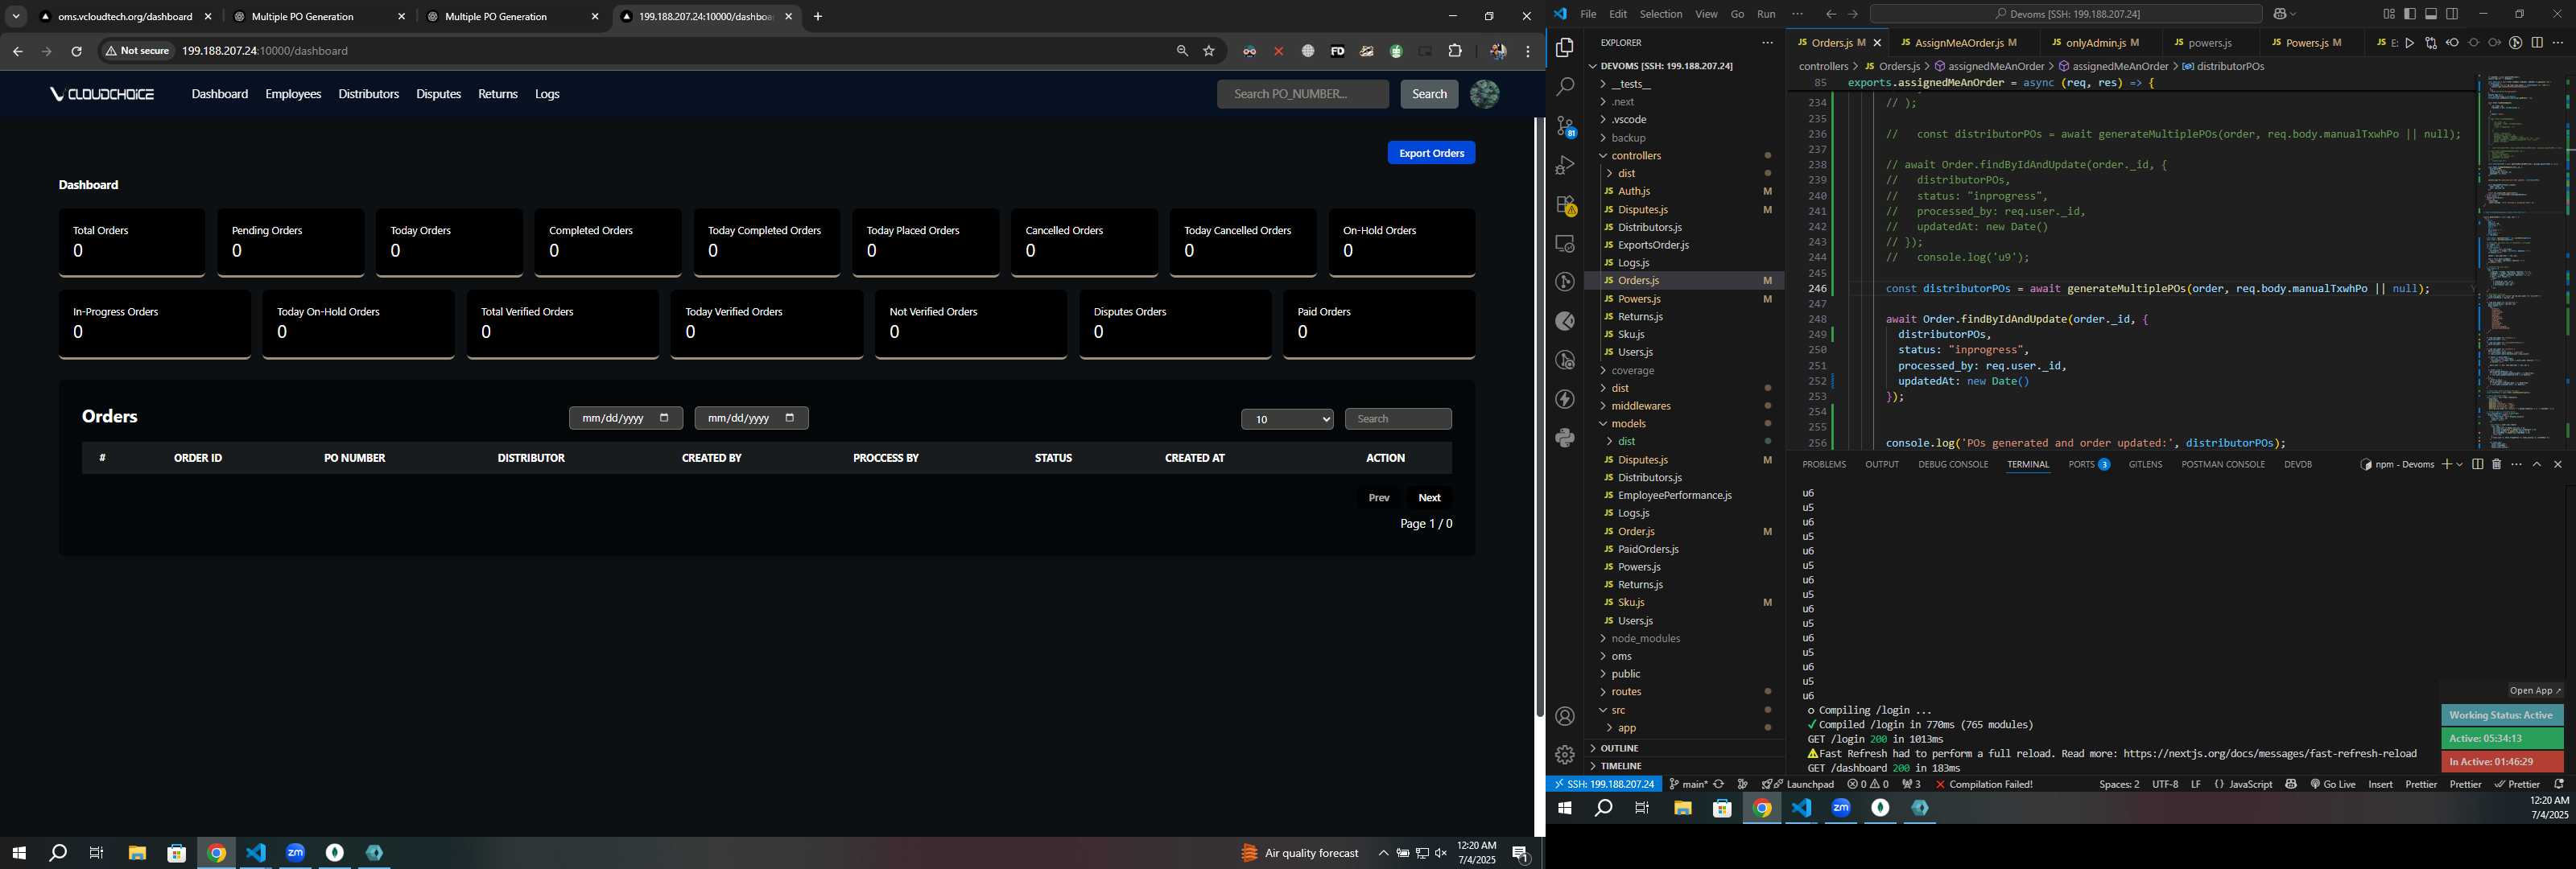Switch to the AssignMeAOrder.js editor tab

[1959, 43]
